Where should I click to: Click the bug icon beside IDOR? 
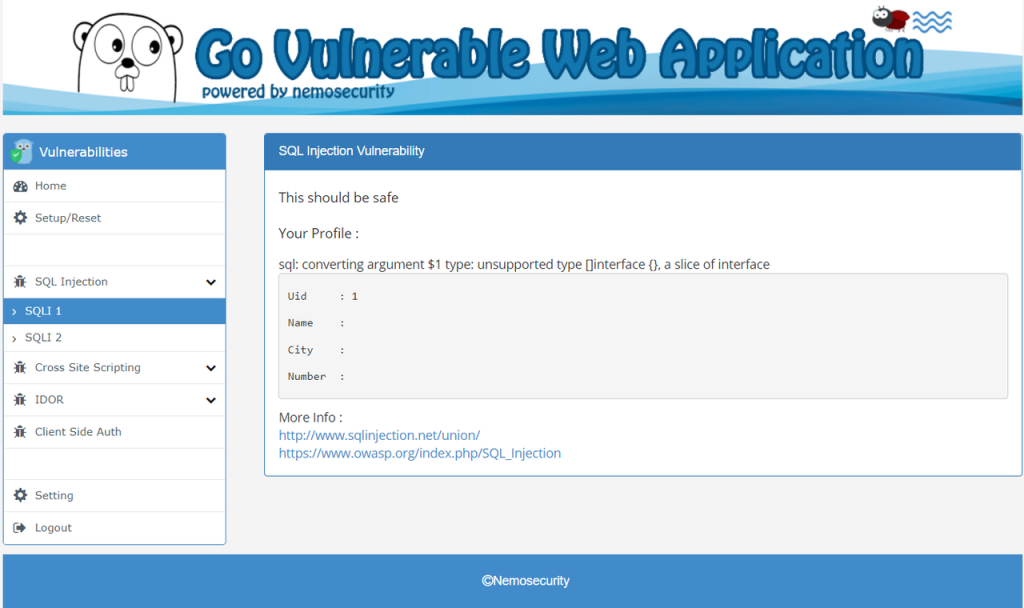[20, 400]
